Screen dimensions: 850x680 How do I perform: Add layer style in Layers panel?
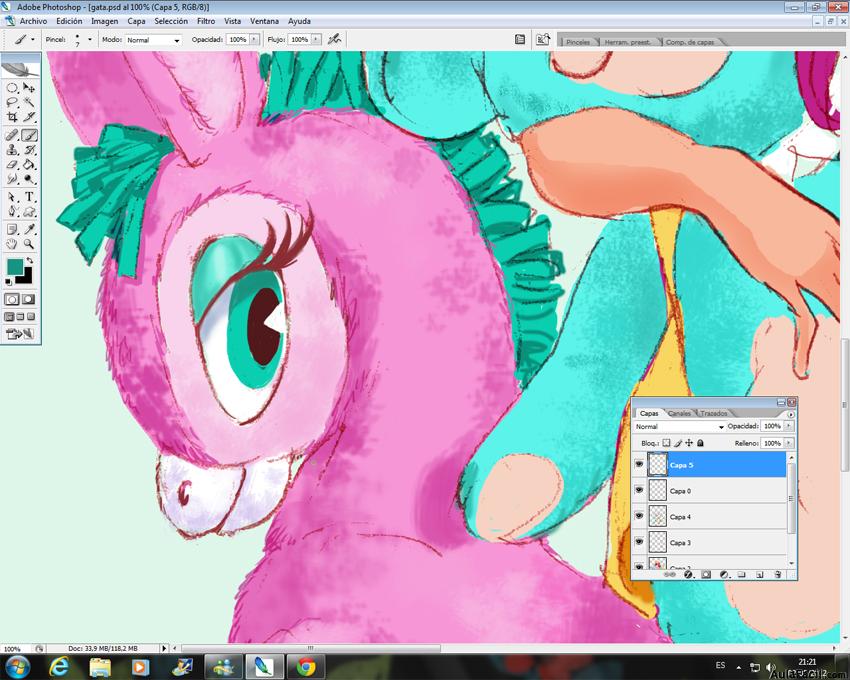(688, 574)
